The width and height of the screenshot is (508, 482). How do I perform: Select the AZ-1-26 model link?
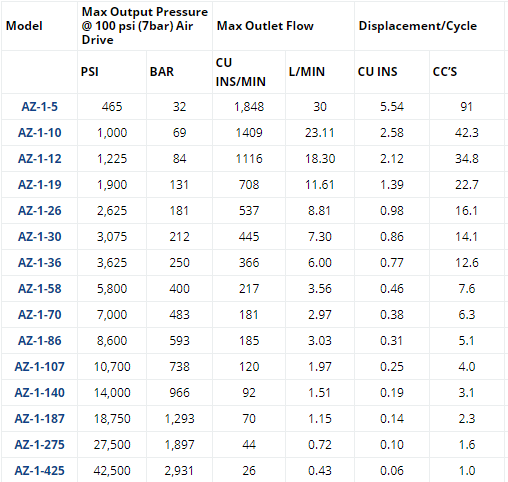tap(39, 211)
